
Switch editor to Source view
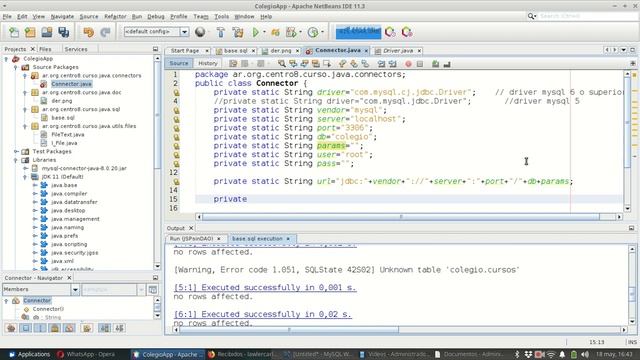pos(179,63)
